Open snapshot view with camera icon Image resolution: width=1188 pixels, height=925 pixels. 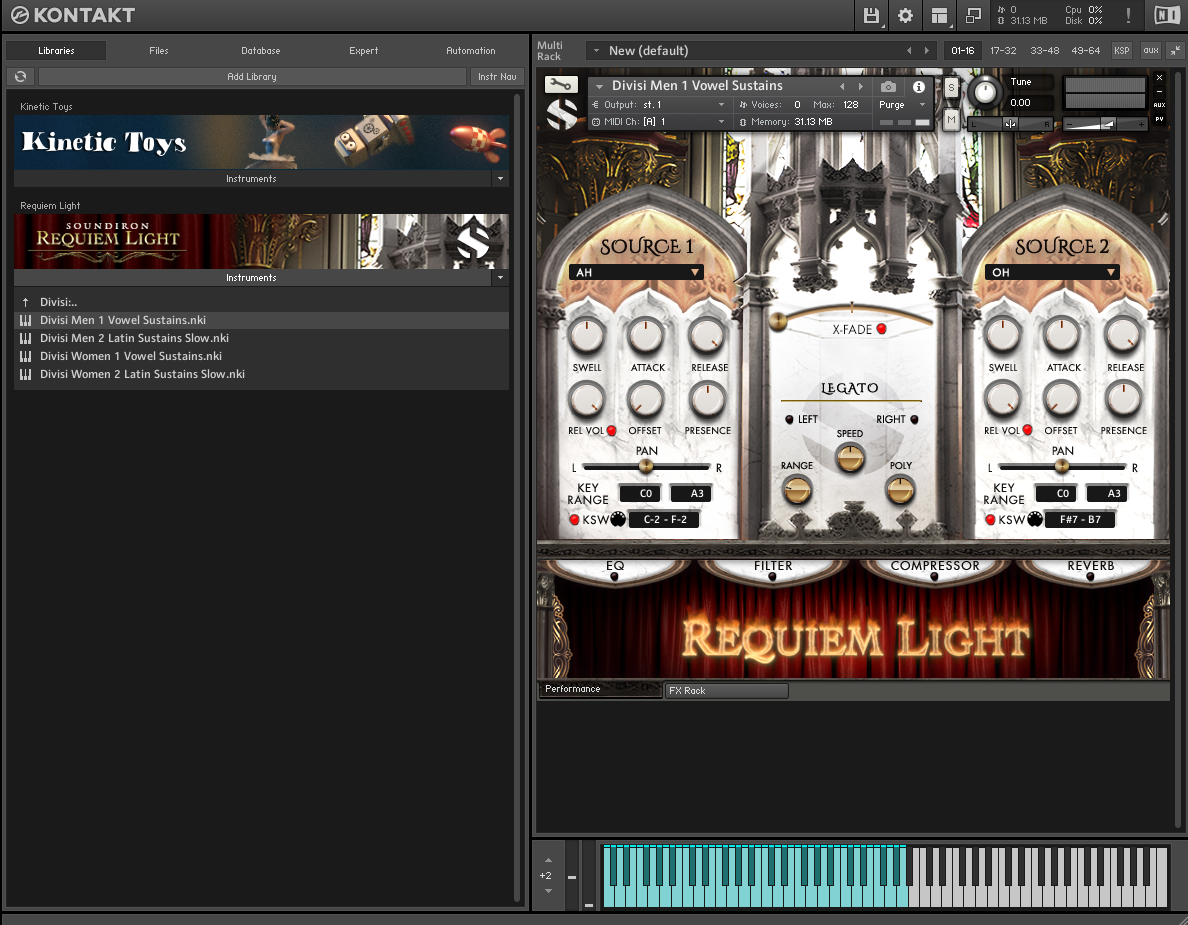point(889,86)
